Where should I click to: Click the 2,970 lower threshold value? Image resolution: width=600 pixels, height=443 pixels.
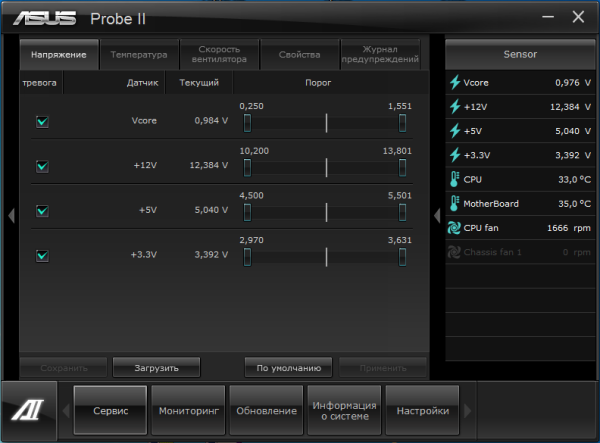251,240
